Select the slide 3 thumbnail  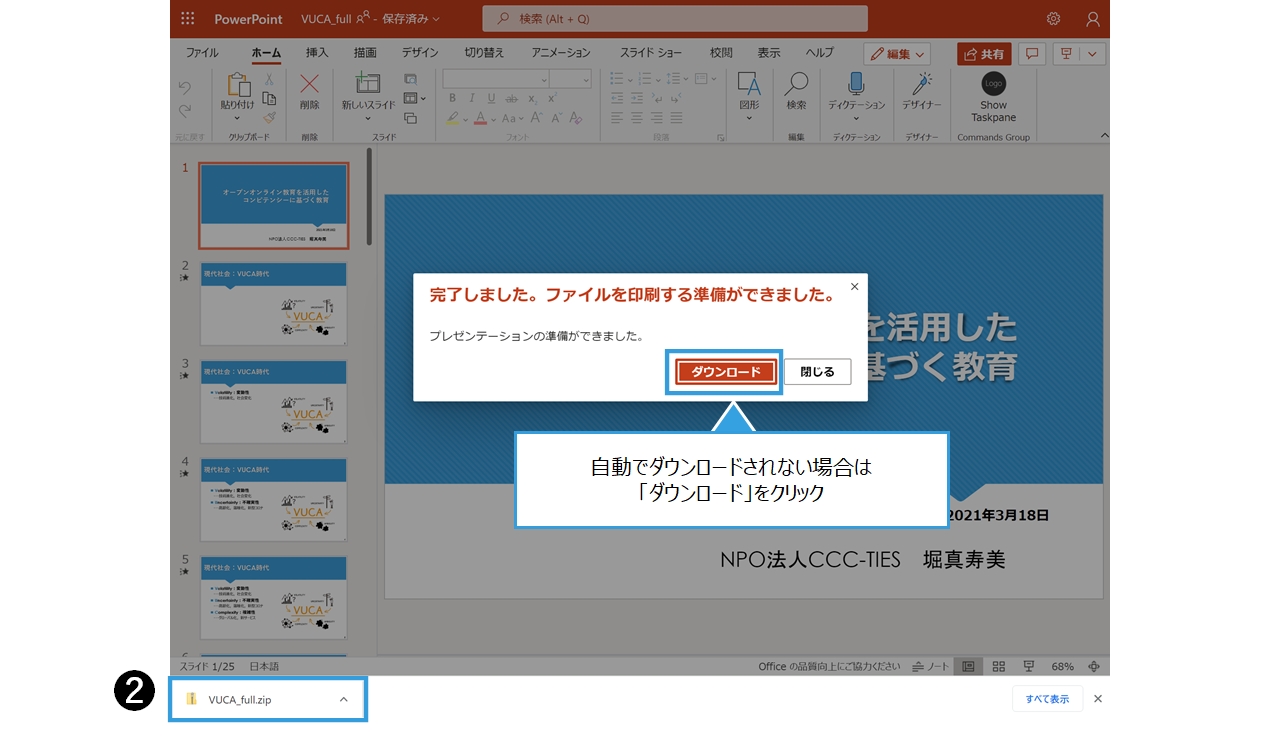pos(273,400)
